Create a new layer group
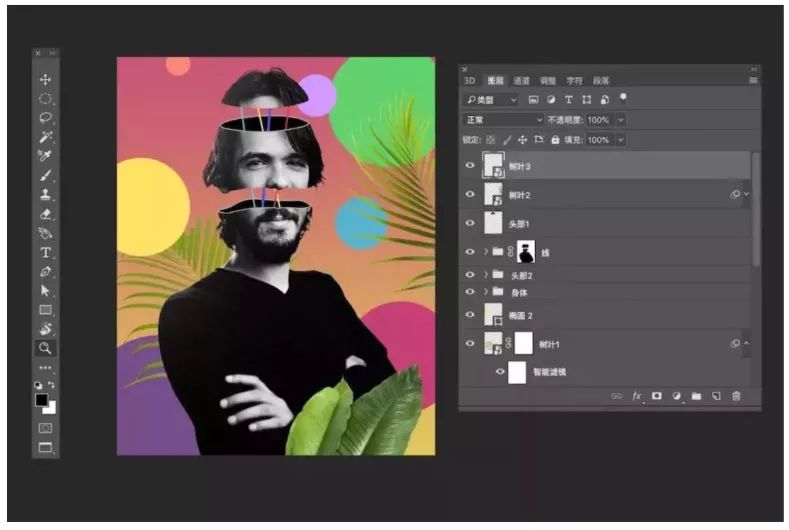The width and height of the screenshot is (789, 530). click(696, 396)
